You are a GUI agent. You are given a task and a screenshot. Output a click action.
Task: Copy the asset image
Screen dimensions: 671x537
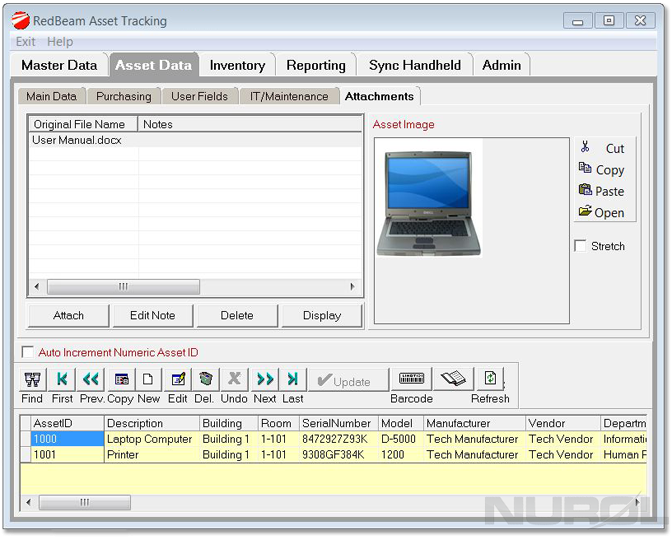tap(602, 169)
